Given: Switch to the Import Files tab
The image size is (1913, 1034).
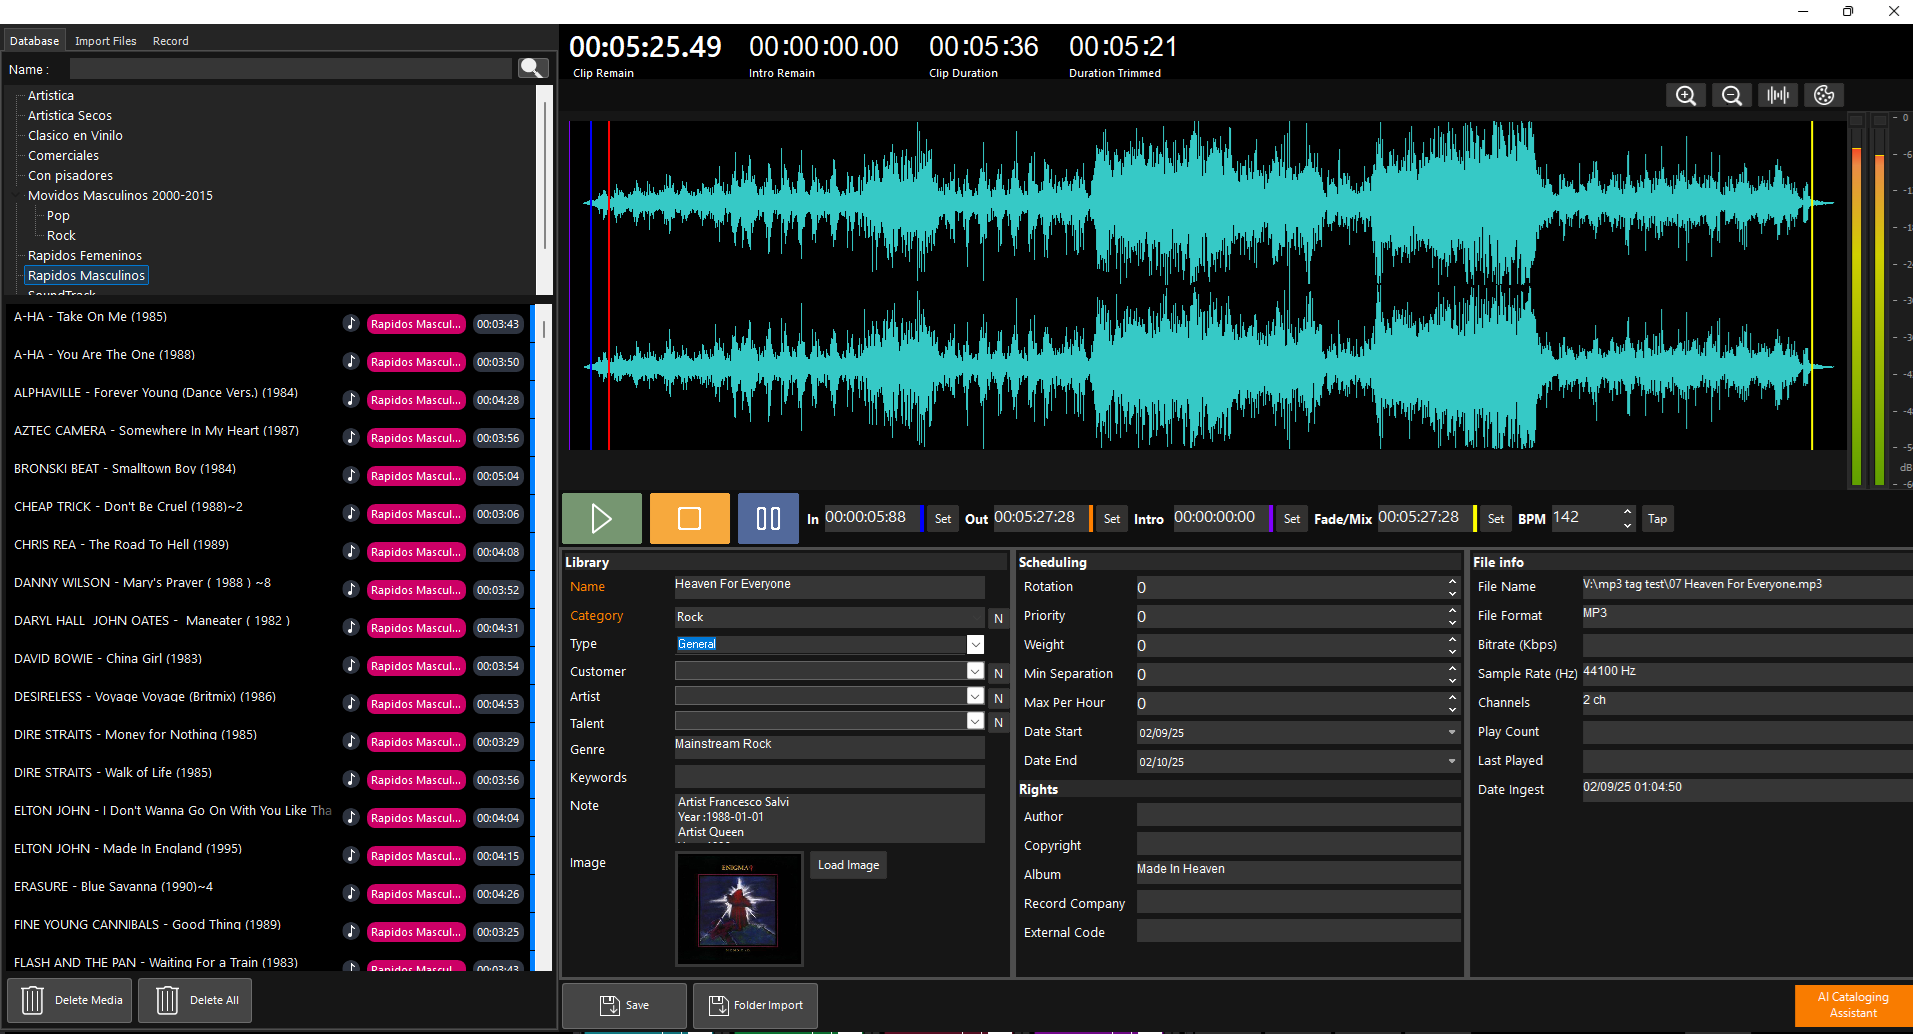Looking at the screenshot, I should click(x=105, y=41).
